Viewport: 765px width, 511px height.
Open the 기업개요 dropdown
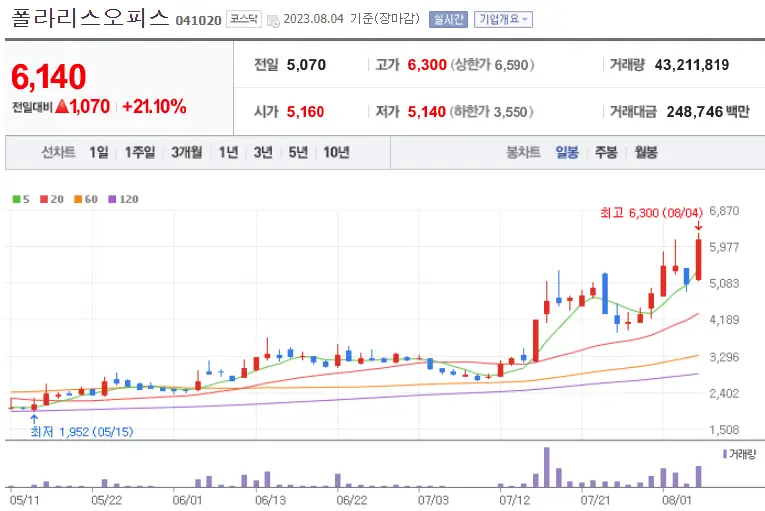(503, 20)
